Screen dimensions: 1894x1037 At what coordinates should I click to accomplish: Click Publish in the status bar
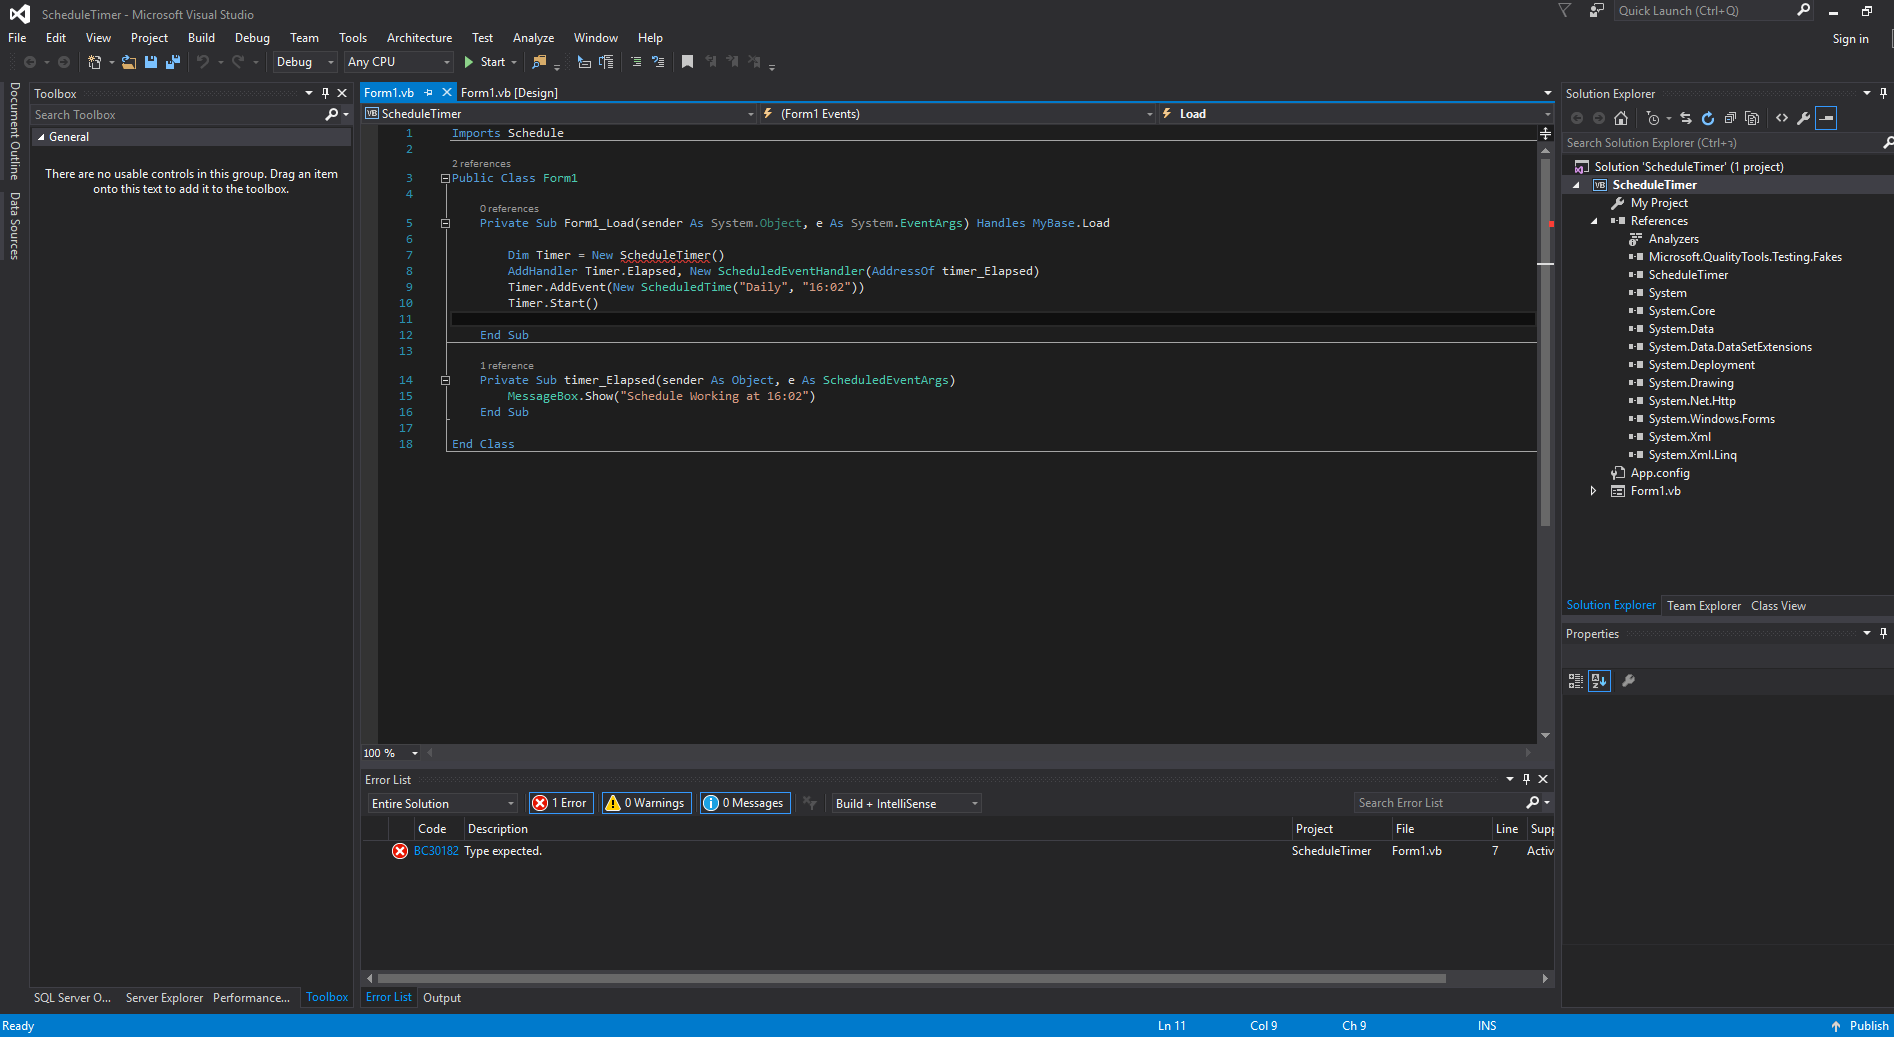[1860, 1026]
